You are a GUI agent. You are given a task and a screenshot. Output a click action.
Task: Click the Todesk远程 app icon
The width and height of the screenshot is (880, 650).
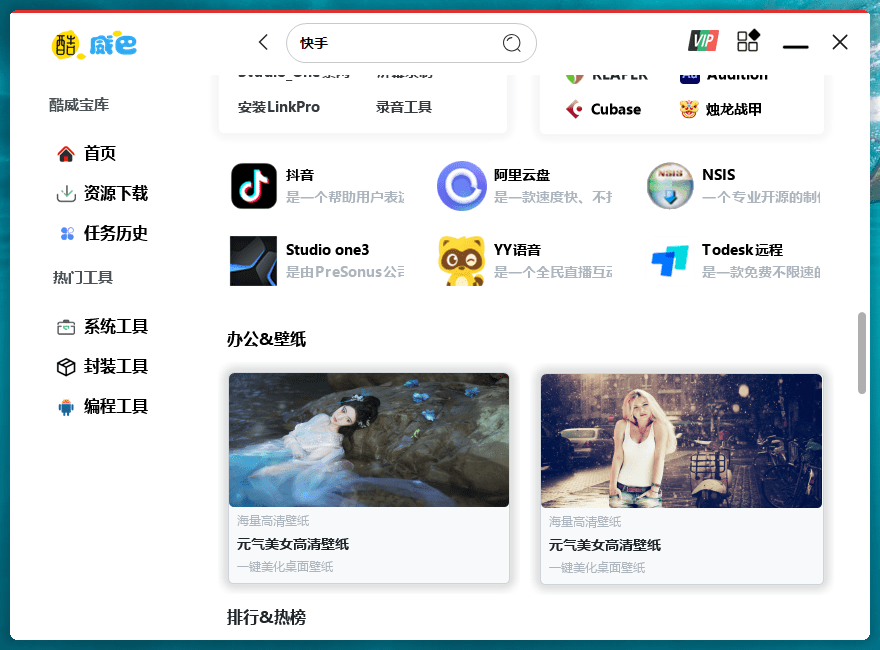670,261
